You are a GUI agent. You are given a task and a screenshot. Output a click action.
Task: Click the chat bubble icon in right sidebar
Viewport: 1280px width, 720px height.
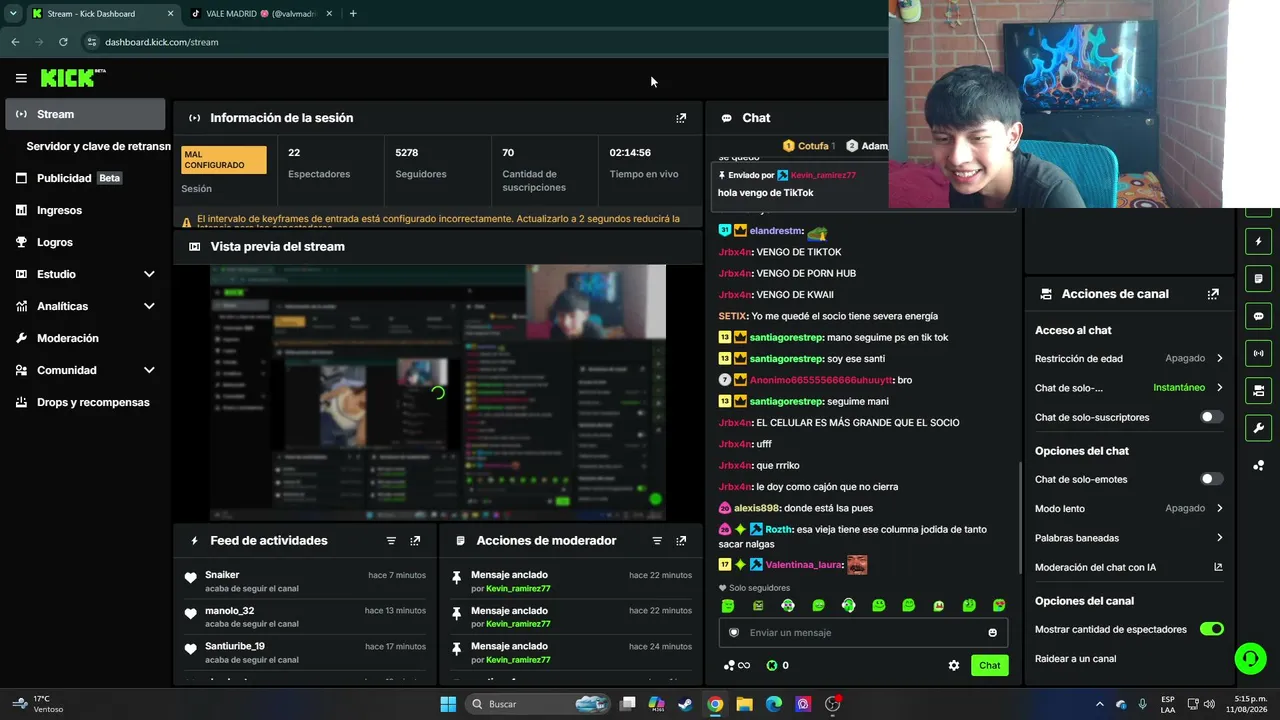point(1258,316)
